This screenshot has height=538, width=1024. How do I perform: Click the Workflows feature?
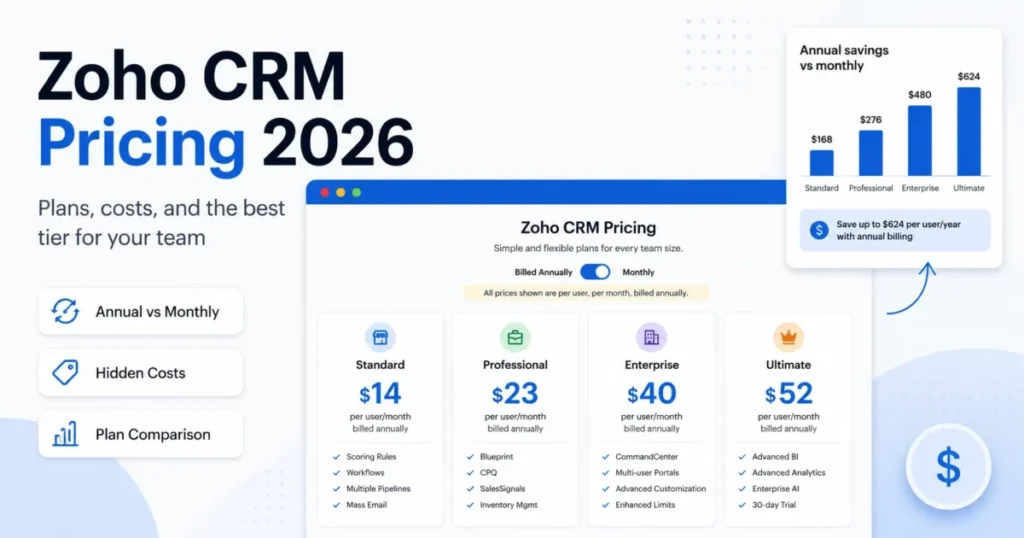pos(365,472)
